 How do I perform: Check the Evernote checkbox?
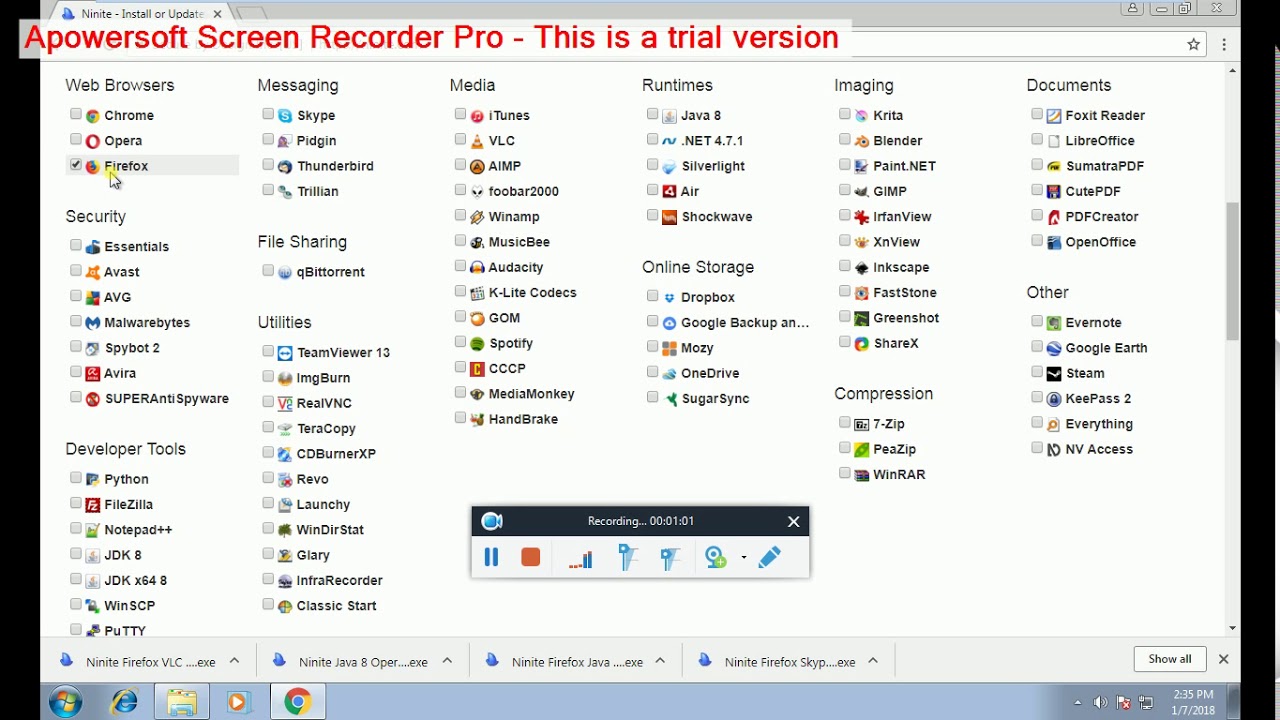[1037, 321]
